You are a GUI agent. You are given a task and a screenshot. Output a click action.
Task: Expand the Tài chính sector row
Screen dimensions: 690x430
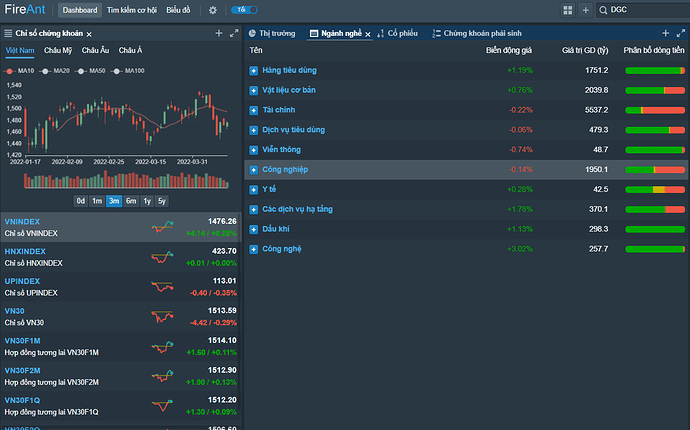tap(254, 110)
